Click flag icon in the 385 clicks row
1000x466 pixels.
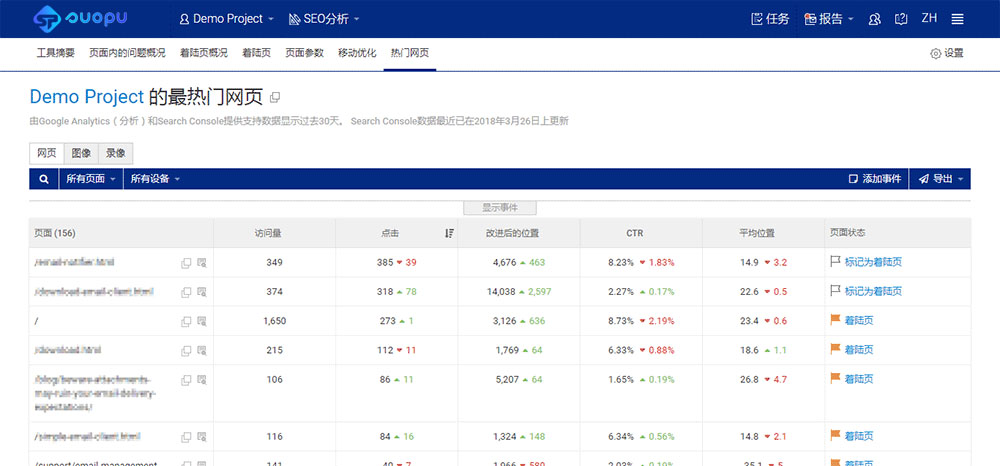[x=835, y=261]
